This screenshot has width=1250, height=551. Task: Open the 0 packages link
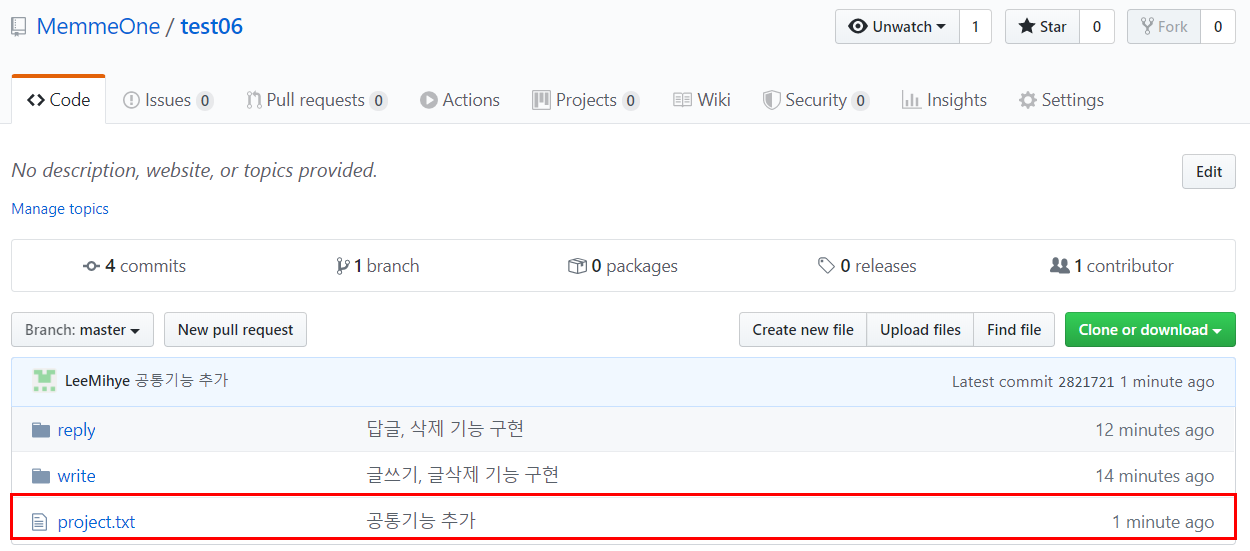coord(623,266)
